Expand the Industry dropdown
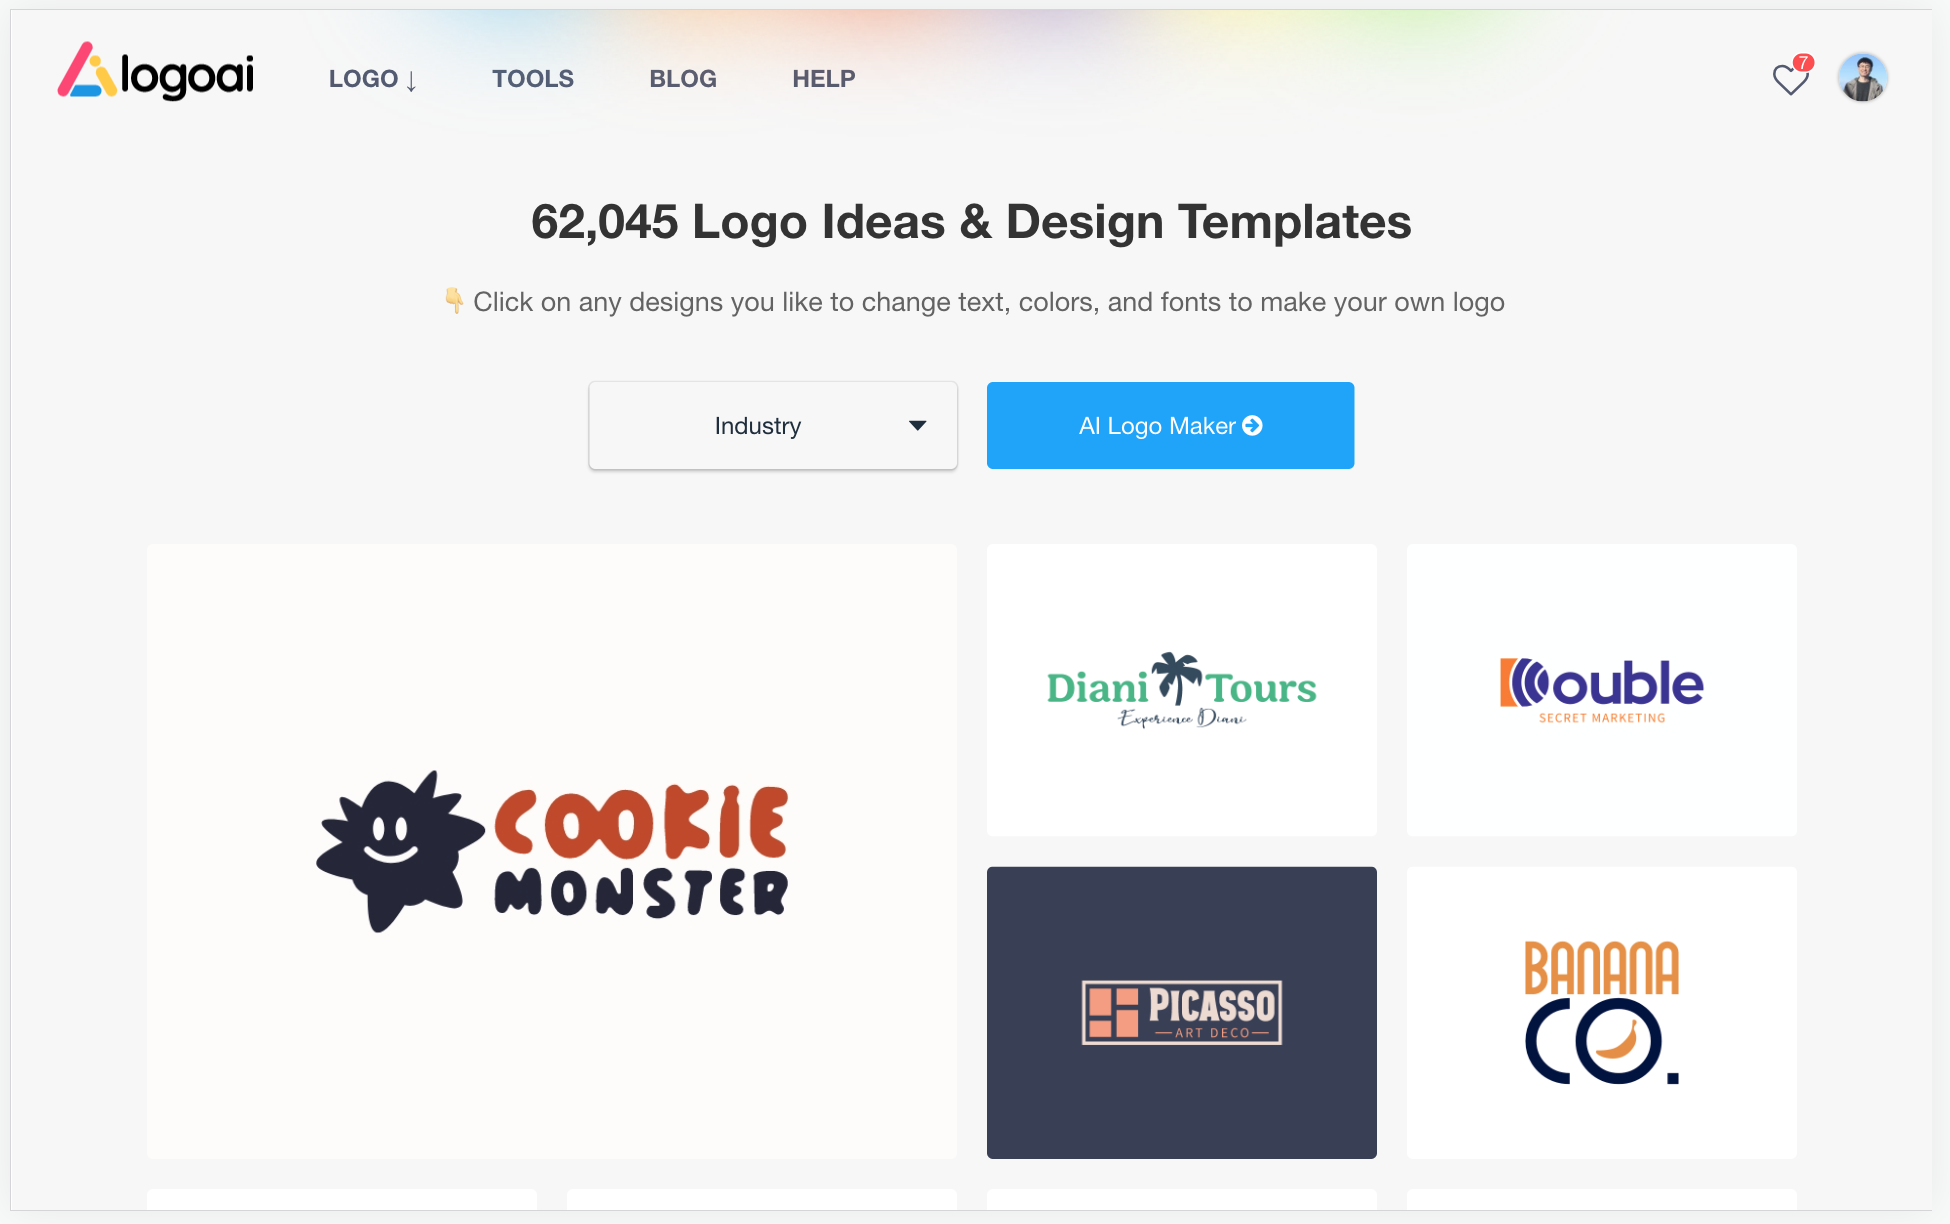 click(x=773, y=426)
